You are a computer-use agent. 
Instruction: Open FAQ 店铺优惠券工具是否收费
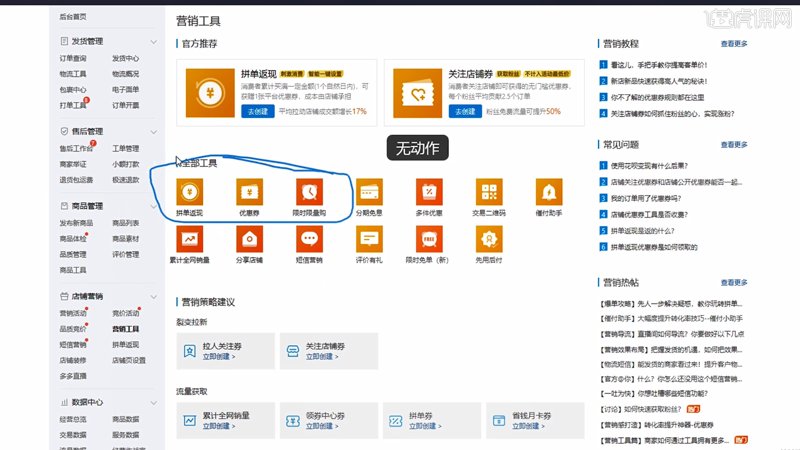pyautogui.click(x=649, y=215)
